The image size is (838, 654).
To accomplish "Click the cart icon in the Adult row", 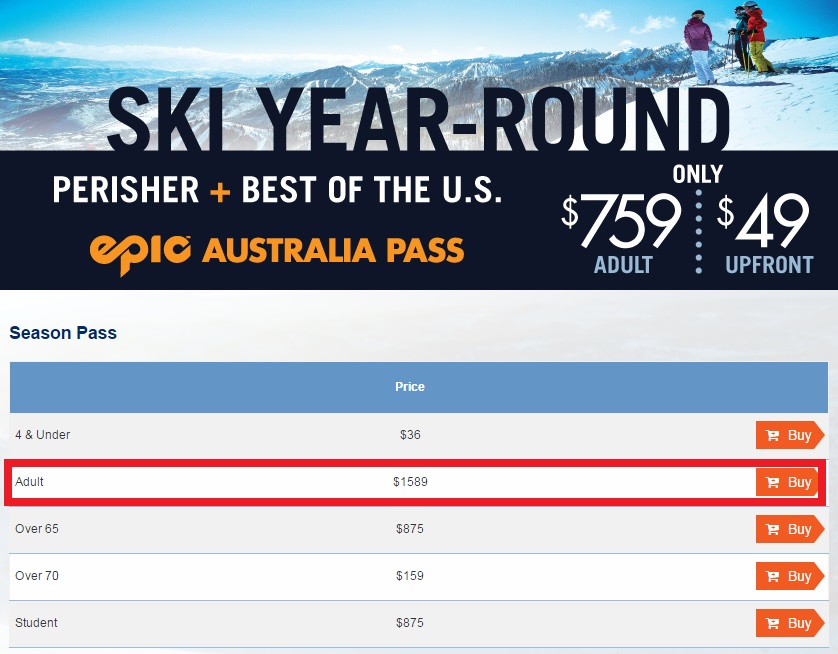I will (x=772, y=482).
